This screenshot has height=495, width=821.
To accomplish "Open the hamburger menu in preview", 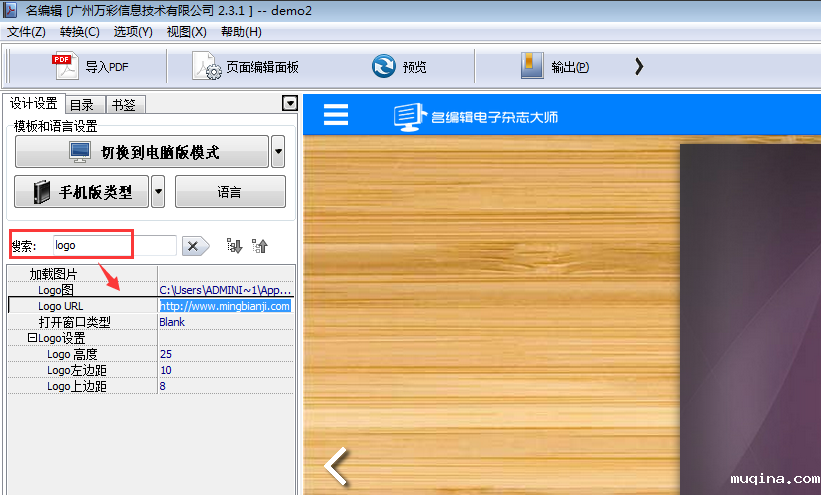I will pos(336,115).
